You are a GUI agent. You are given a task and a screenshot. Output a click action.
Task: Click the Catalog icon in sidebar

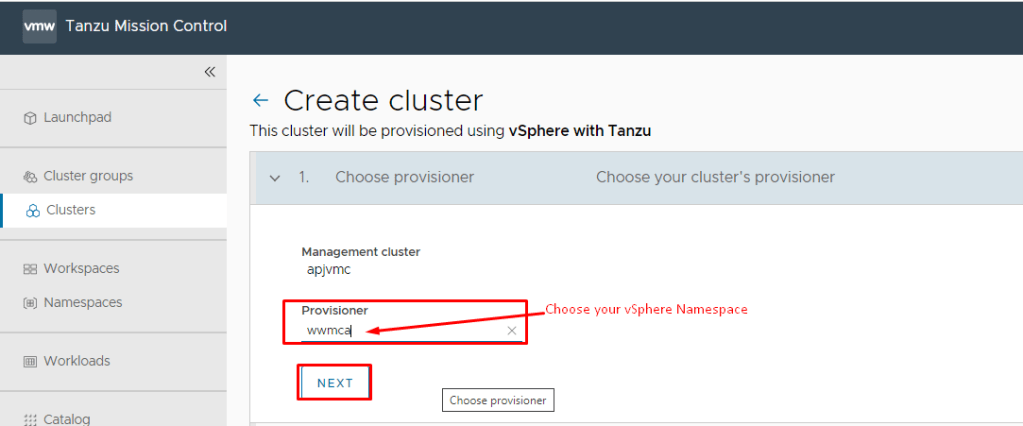click(30, 419)
